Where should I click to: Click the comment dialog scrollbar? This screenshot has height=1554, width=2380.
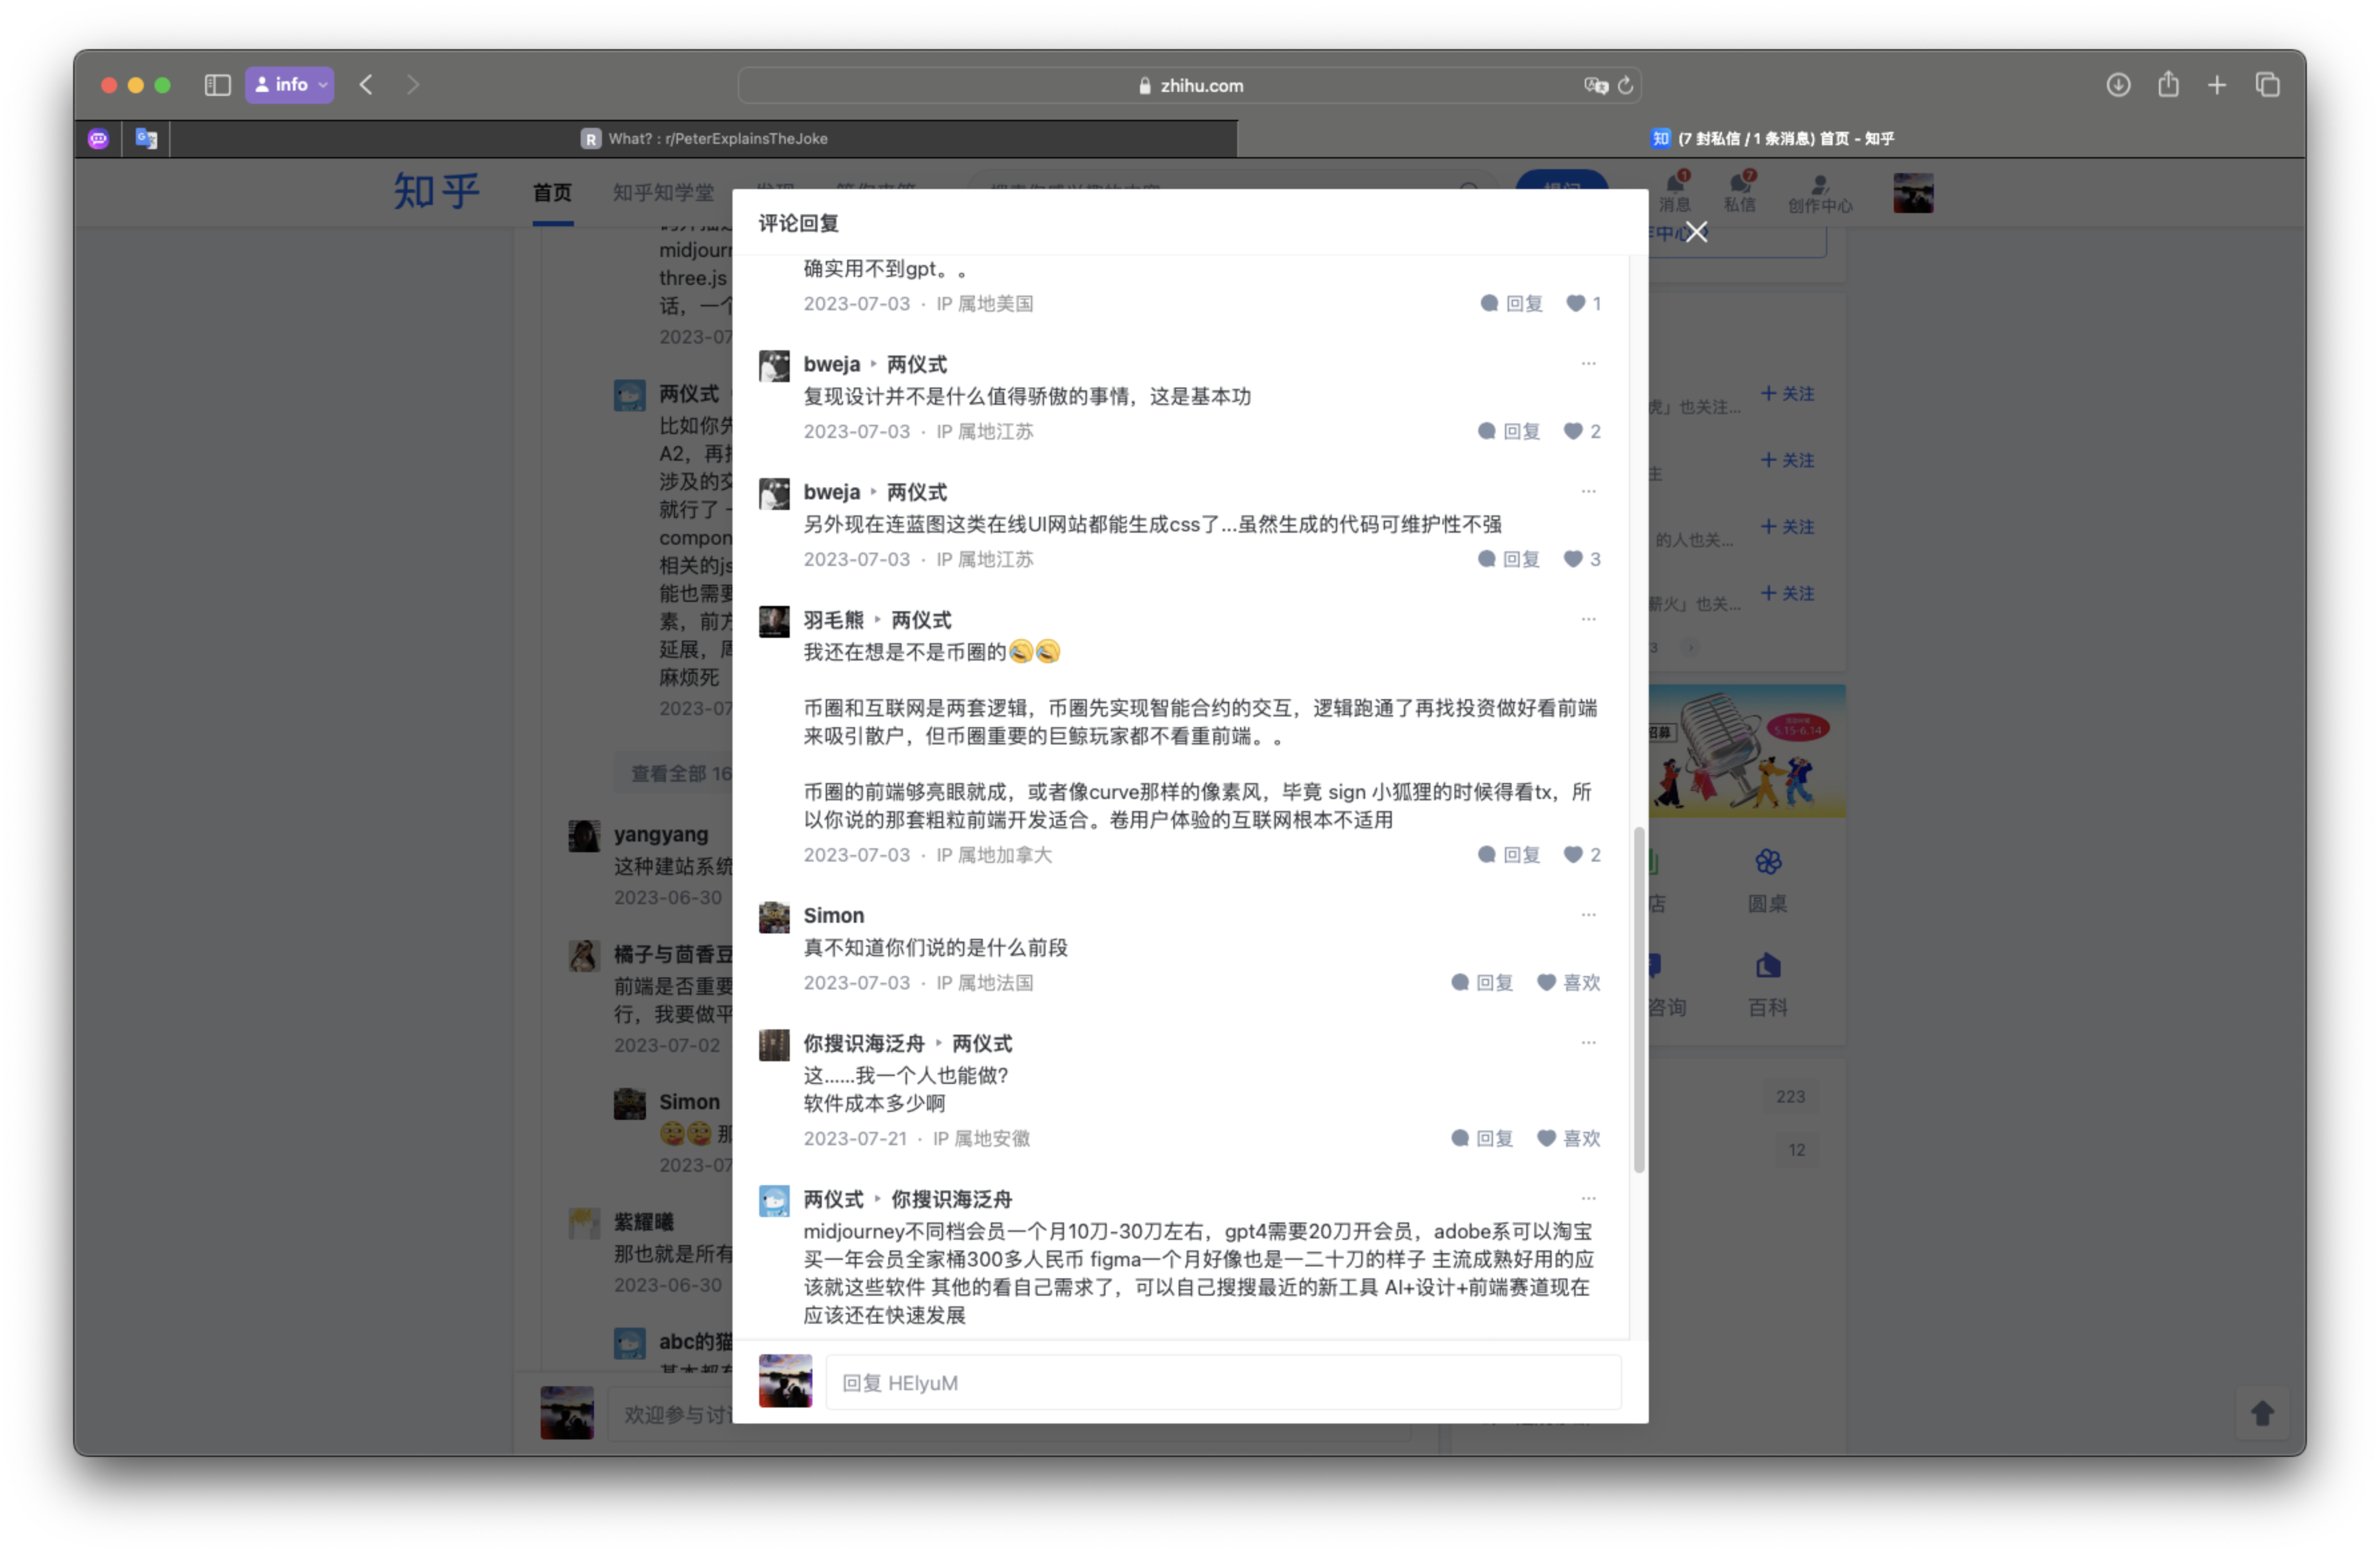pos(1638,1000)
